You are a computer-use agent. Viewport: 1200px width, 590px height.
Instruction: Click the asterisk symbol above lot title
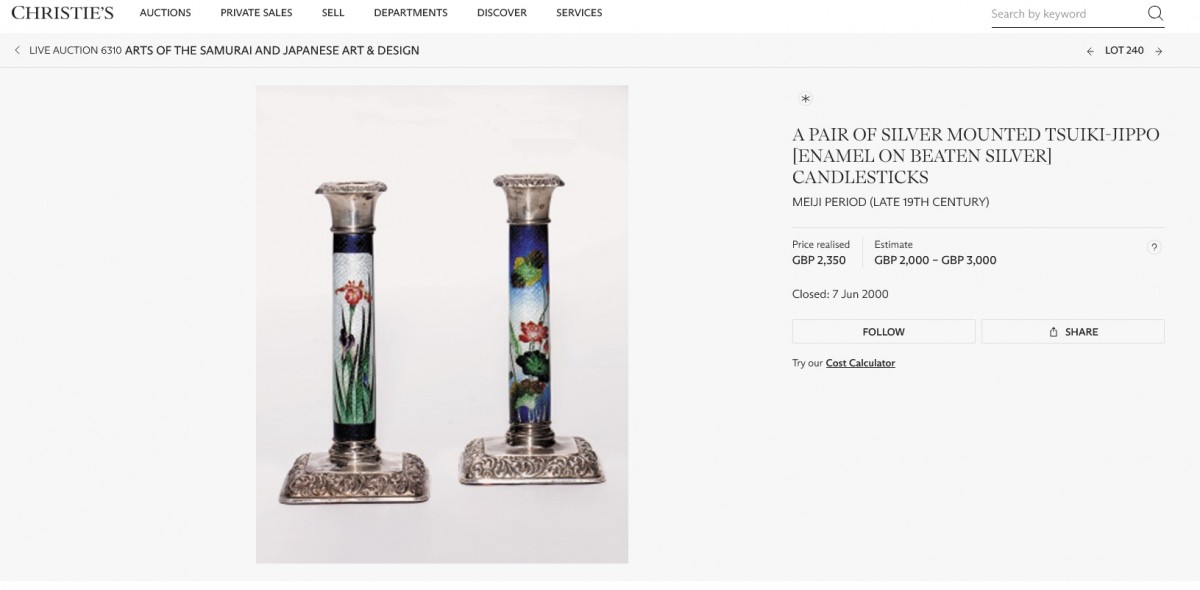tap(805, 98)
